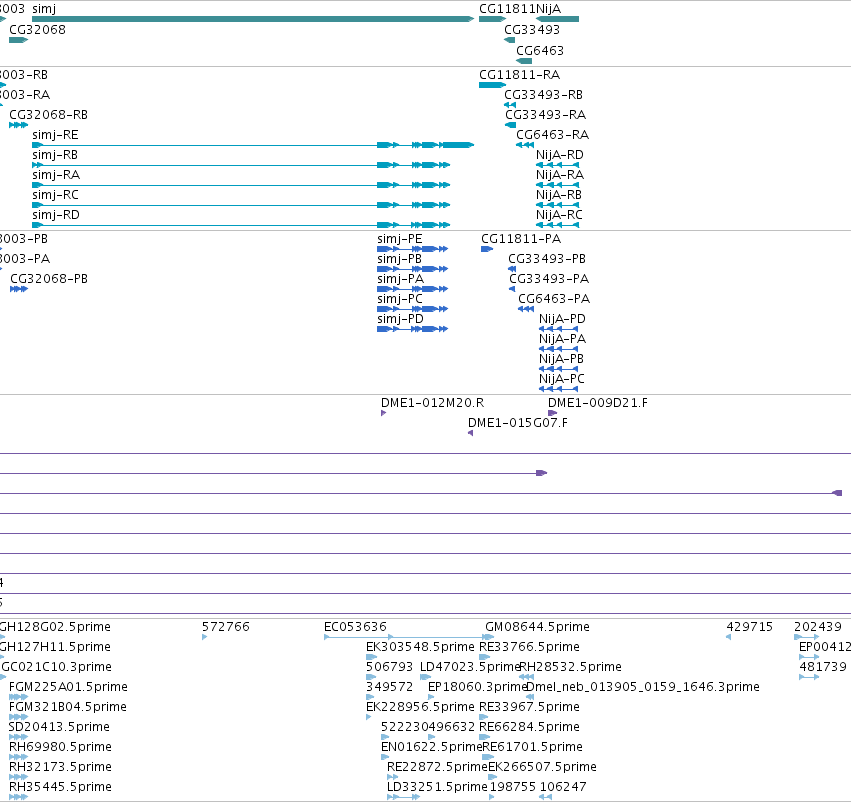The image size is (851, 802).
Task: Click EST FGM225A01.5prime
Action: (x=18, y=697)
